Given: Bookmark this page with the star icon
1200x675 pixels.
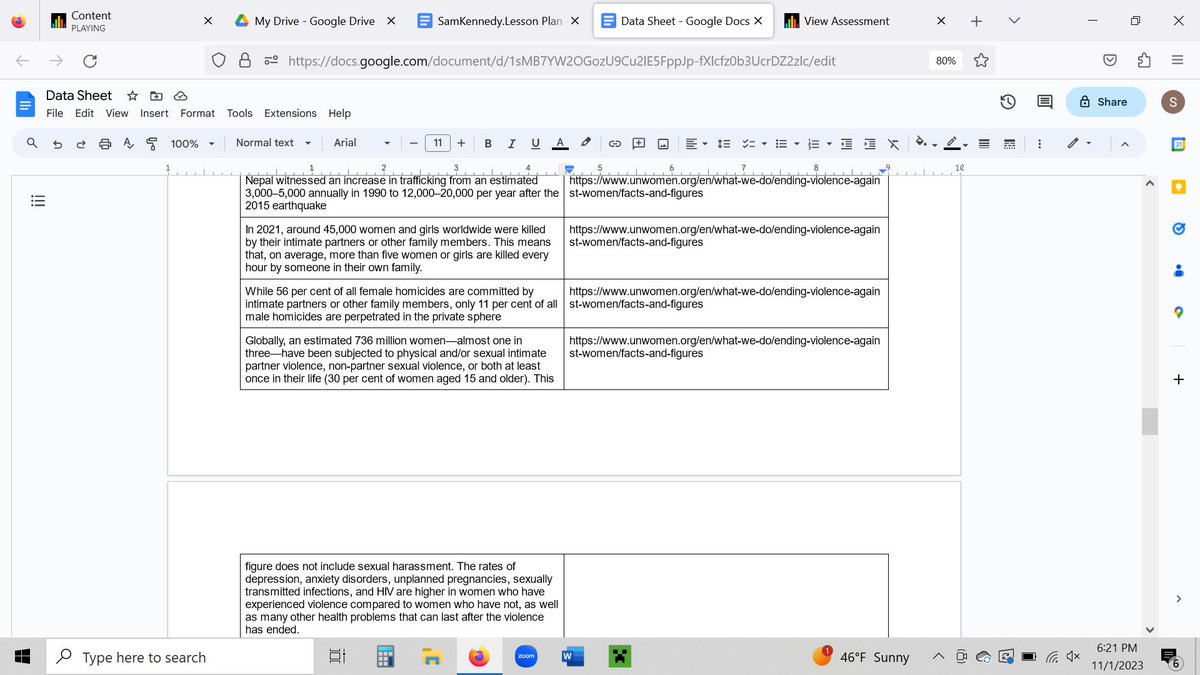Looking at the screenshot, I should 981,61.
